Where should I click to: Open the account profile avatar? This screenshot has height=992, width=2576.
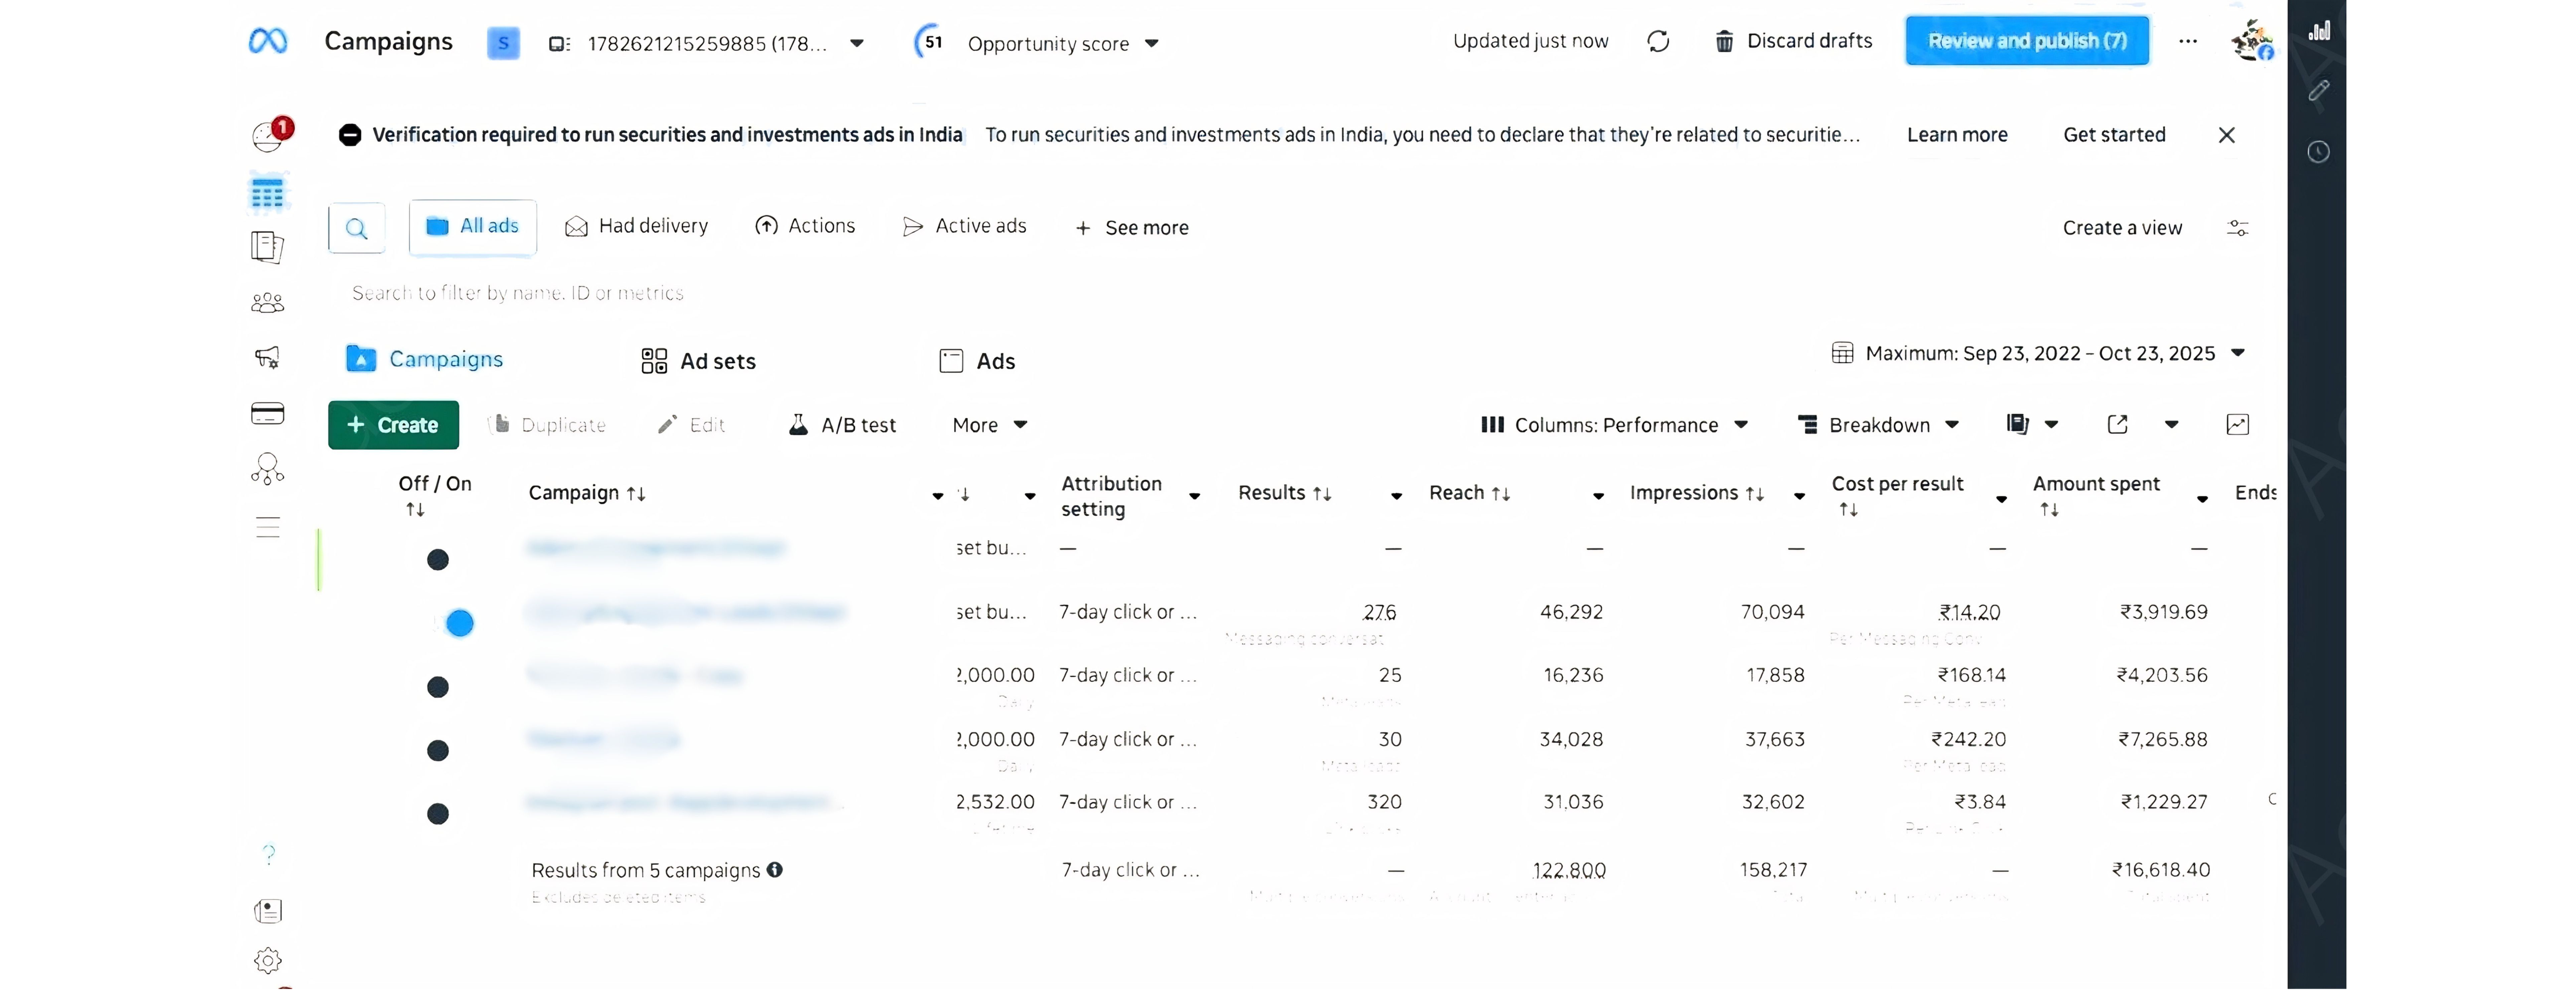click(x=2252, y=41)
